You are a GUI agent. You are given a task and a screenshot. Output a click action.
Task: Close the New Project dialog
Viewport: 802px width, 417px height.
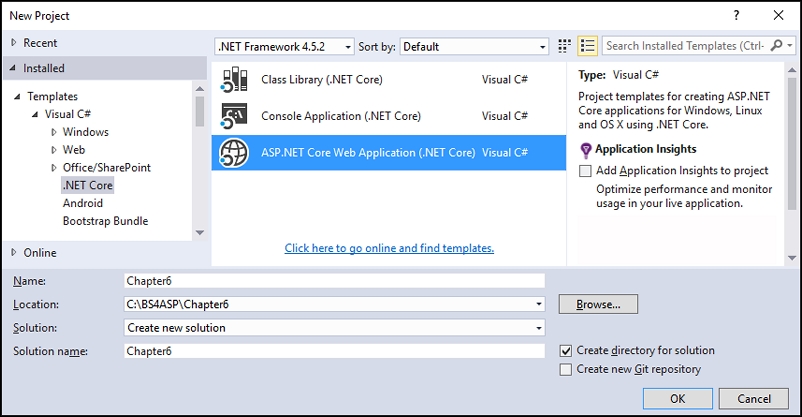(778, 15)
